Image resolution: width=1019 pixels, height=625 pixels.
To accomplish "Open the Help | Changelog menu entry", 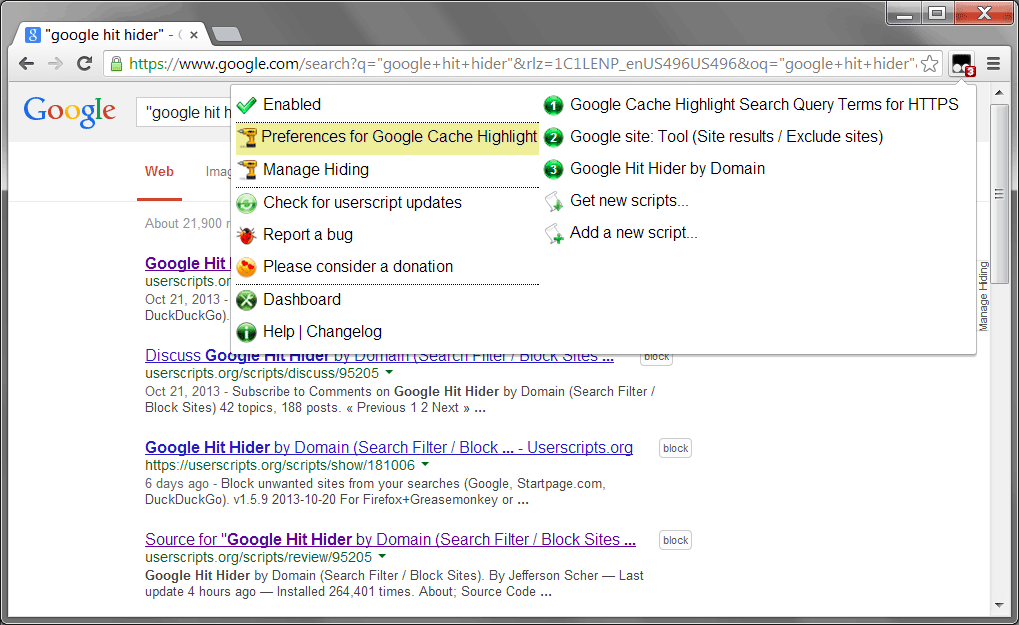I will point(320,331).
